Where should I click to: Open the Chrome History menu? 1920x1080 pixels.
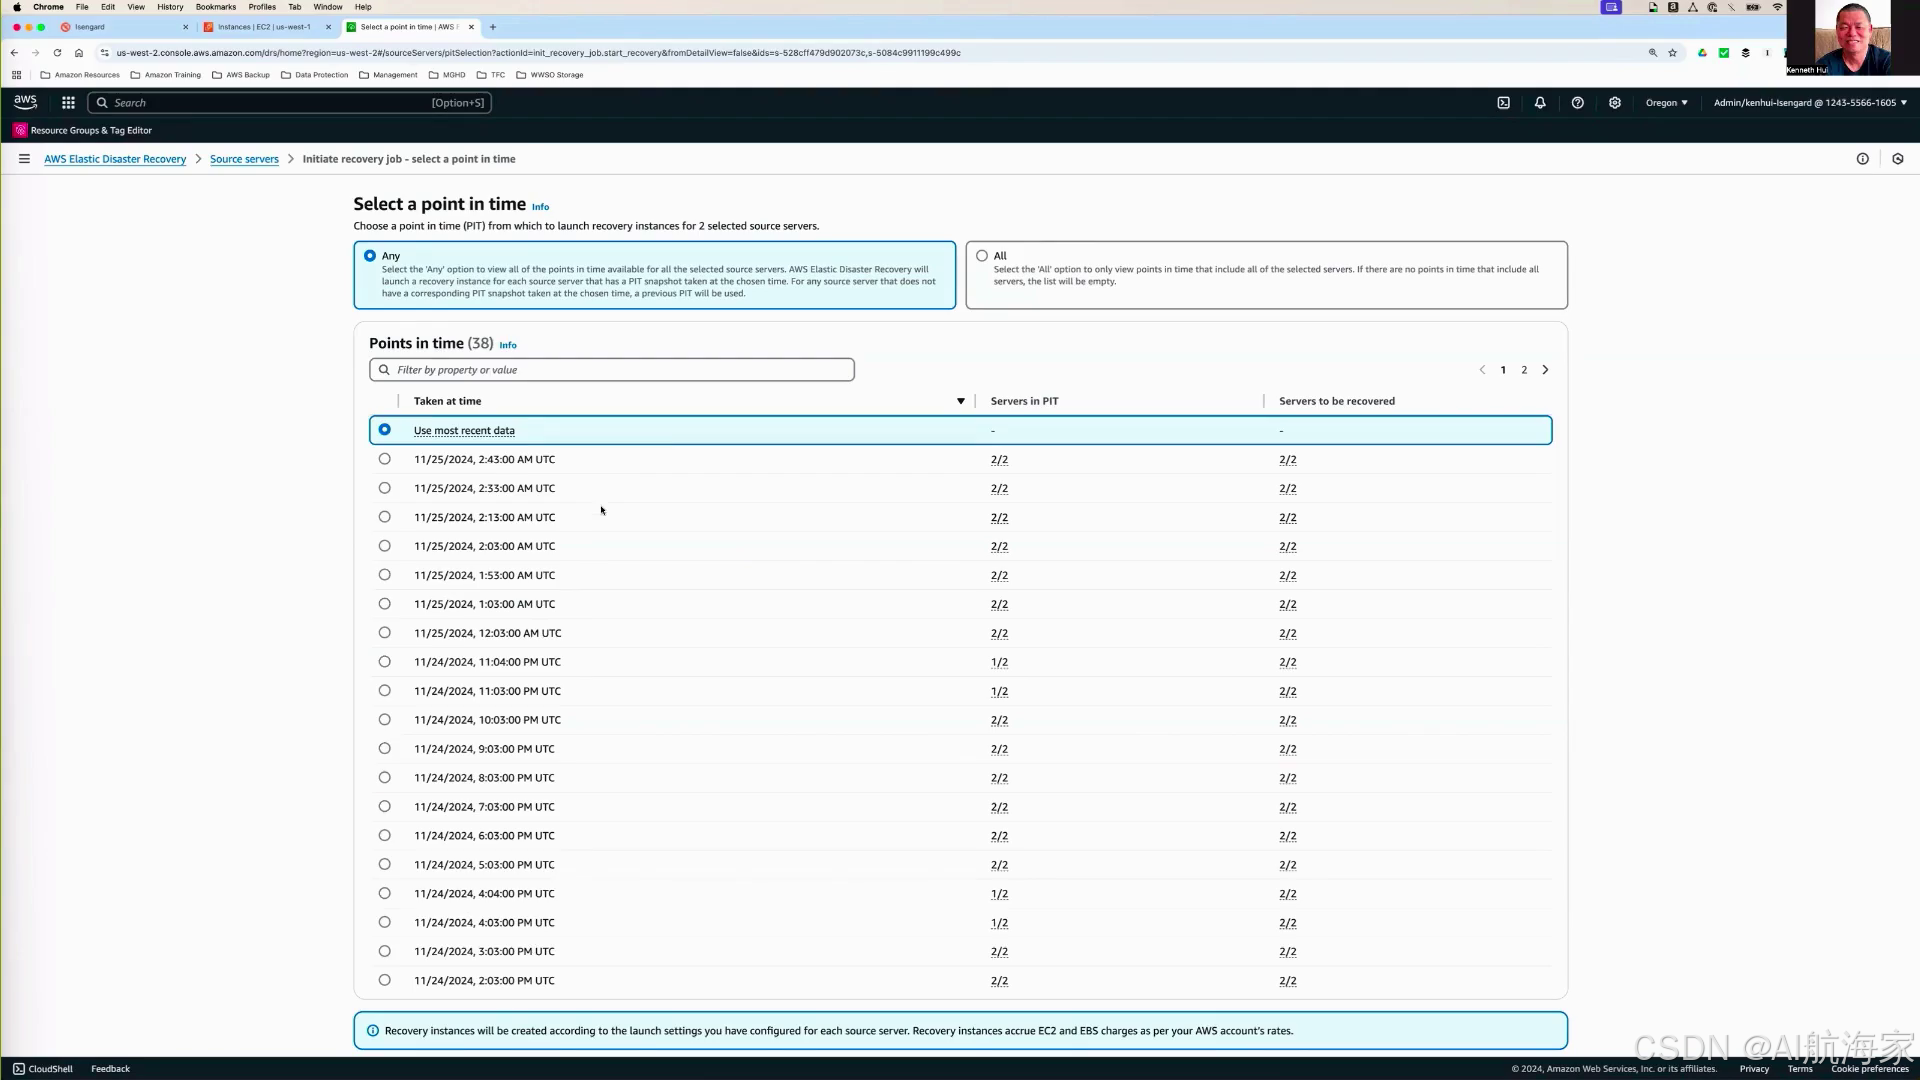[x=170, y=7]
